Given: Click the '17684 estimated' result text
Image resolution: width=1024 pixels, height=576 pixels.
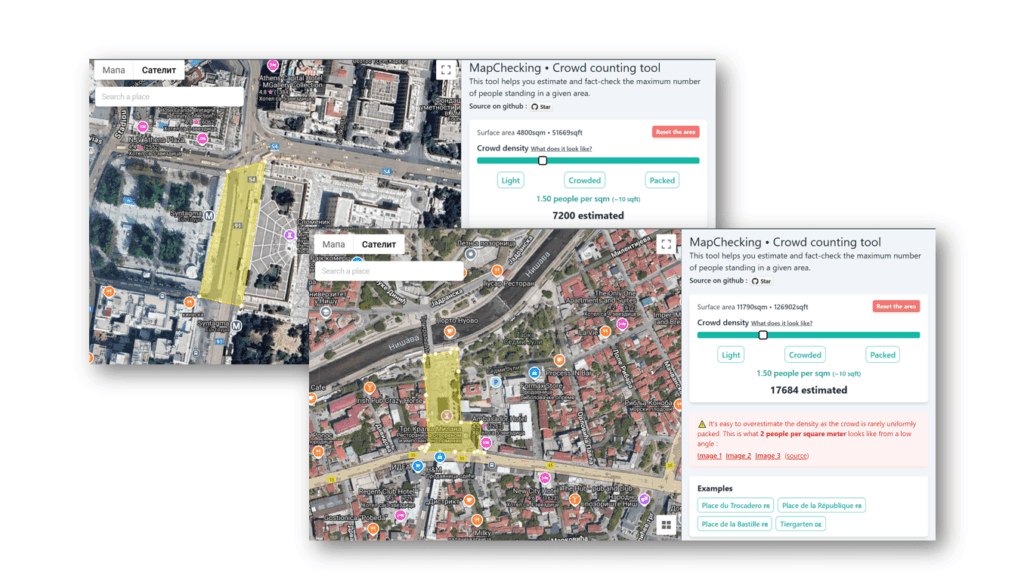Looking at the screenshot, I should (x=808, y=390).
